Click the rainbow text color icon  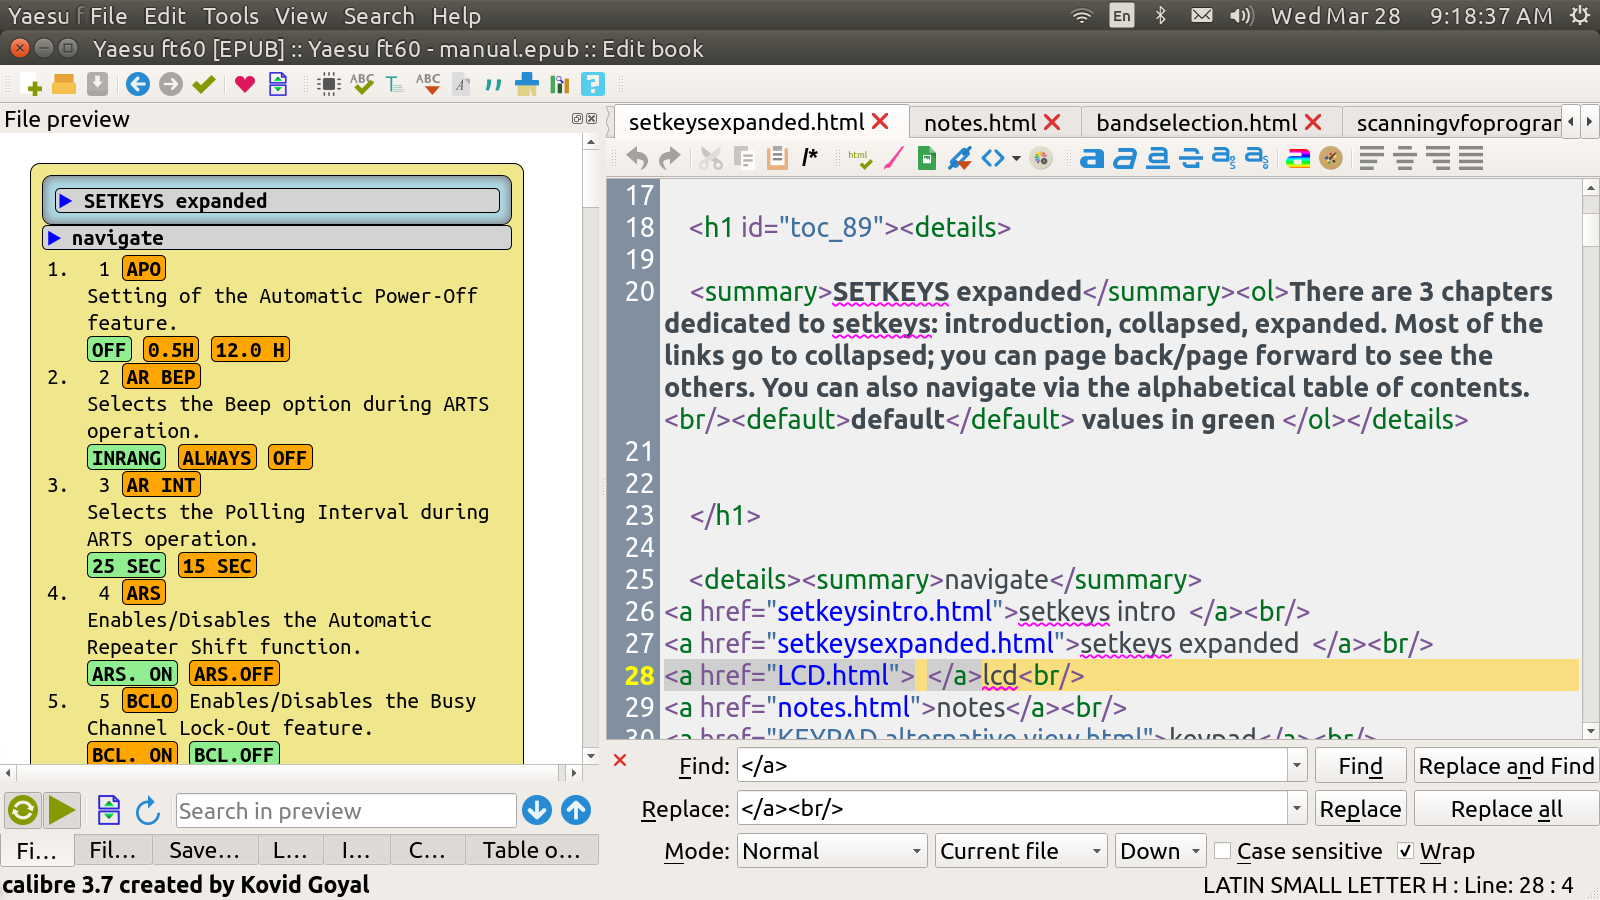pos(1297,158)
